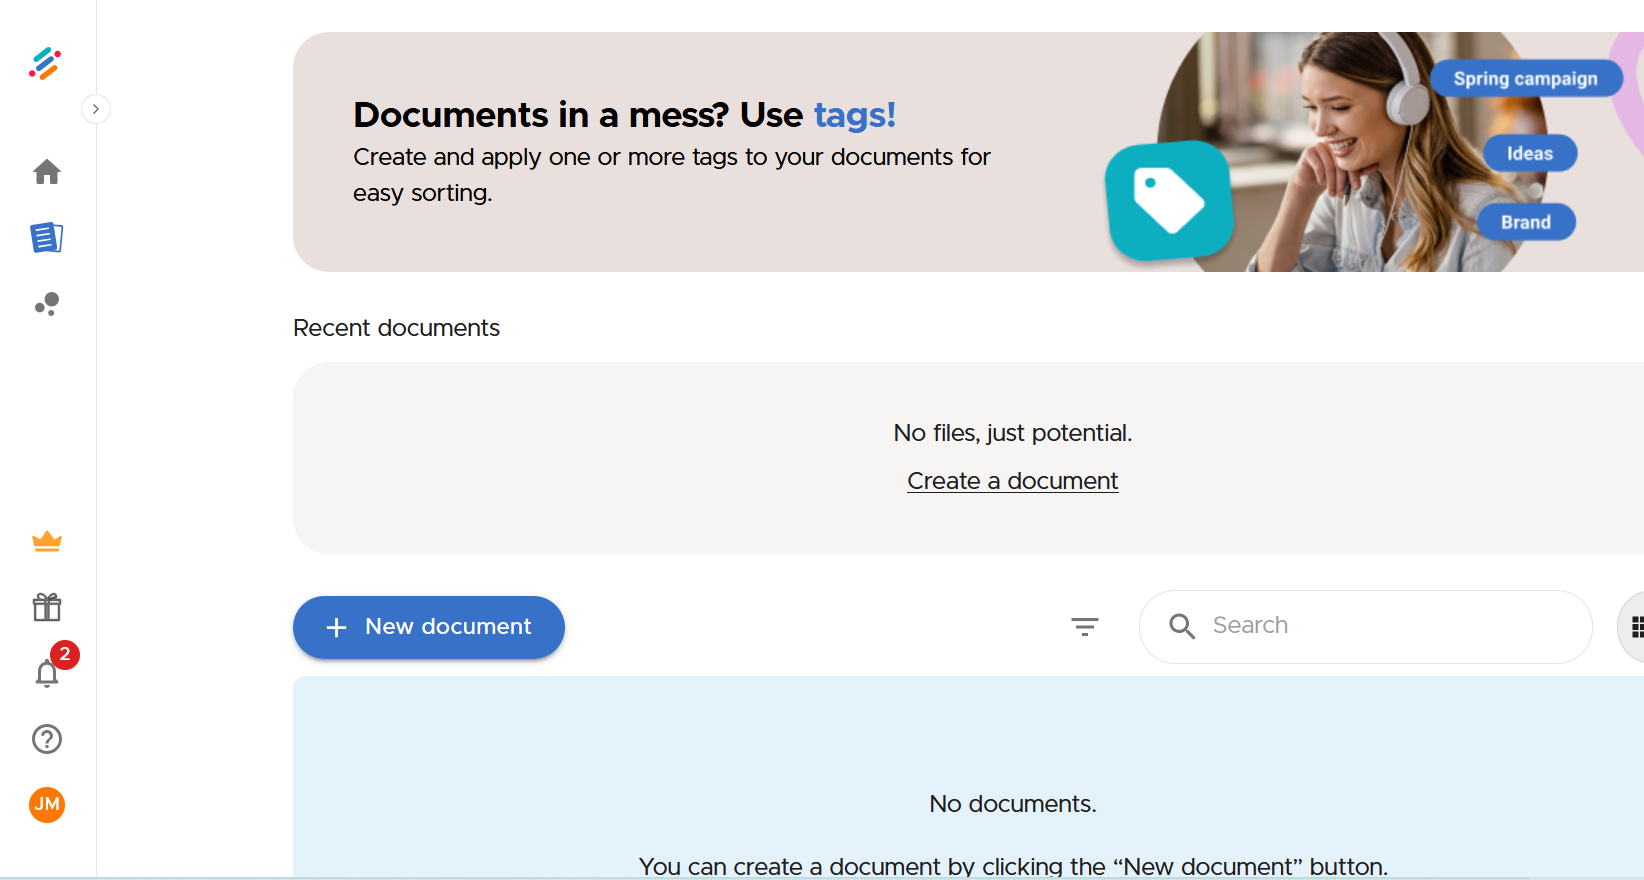Switch to grid view layout

tap(1635, 627)
